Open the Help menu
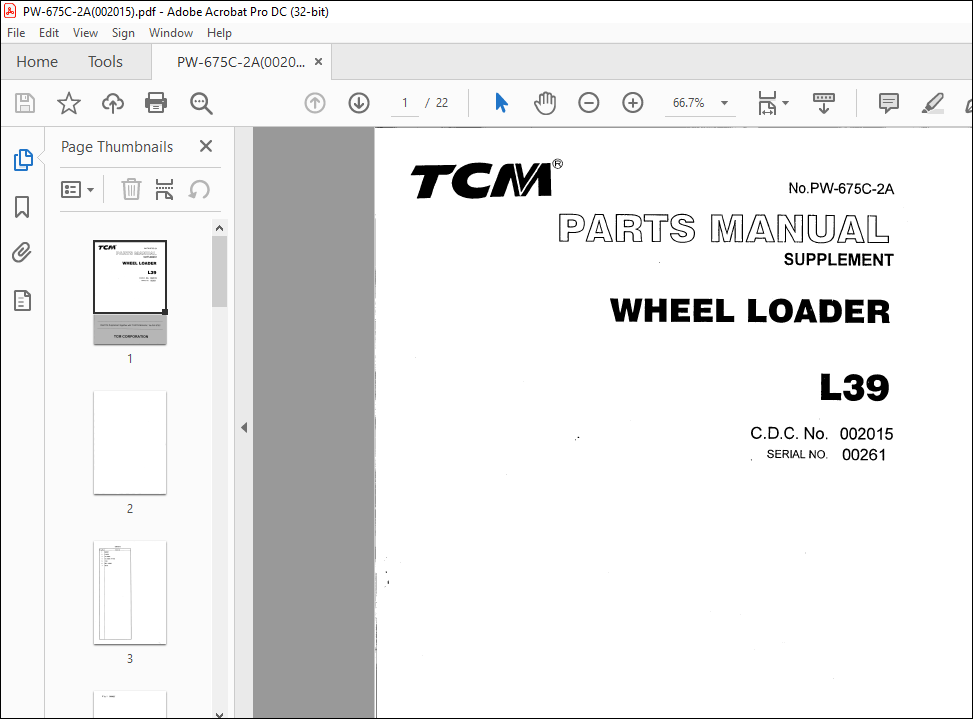 (219, 33)
